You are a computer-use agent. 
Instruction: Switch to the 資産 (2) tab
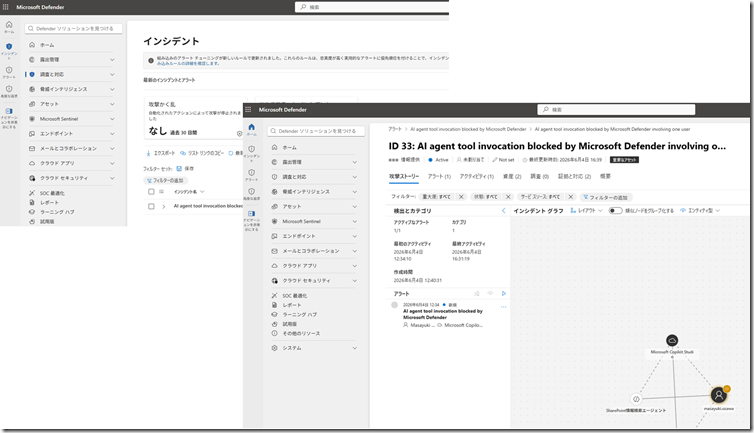click(512, 177)
